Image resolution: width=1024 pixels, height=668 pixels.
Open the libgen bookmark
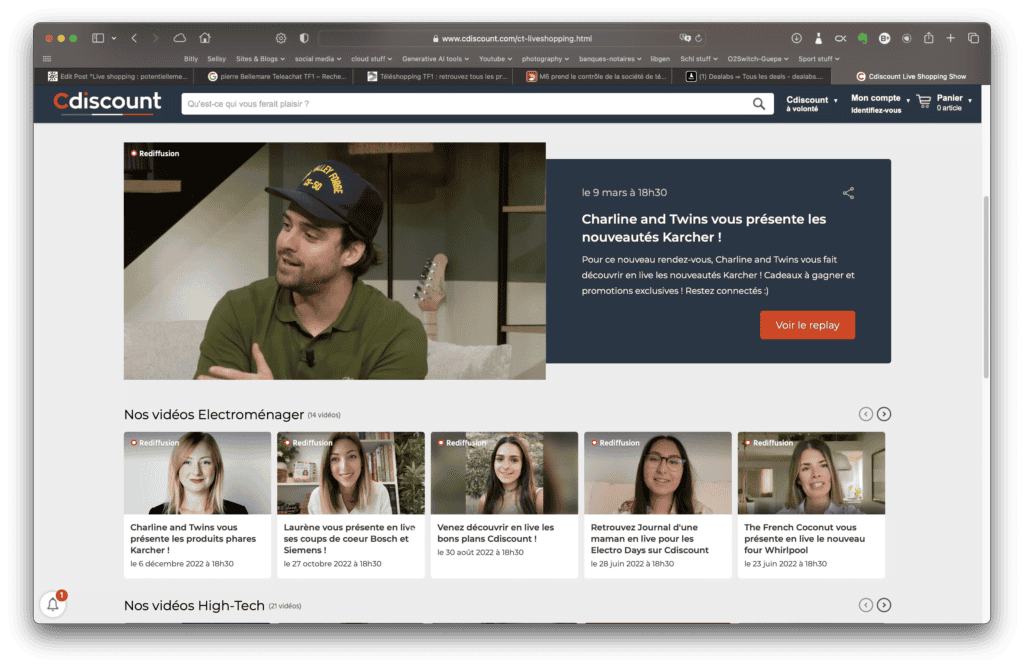point(660,59)
